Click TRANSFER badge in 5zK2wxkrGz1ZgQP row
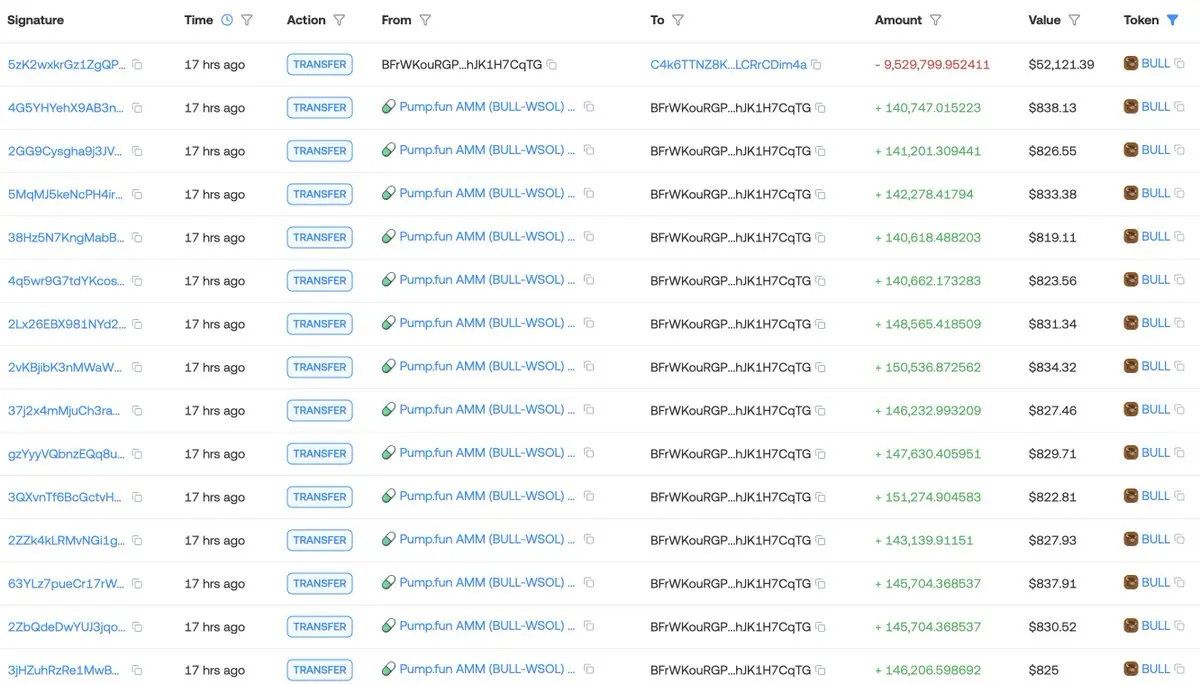The height and width of the screenshot is (684, 1200). pos(320,65)
